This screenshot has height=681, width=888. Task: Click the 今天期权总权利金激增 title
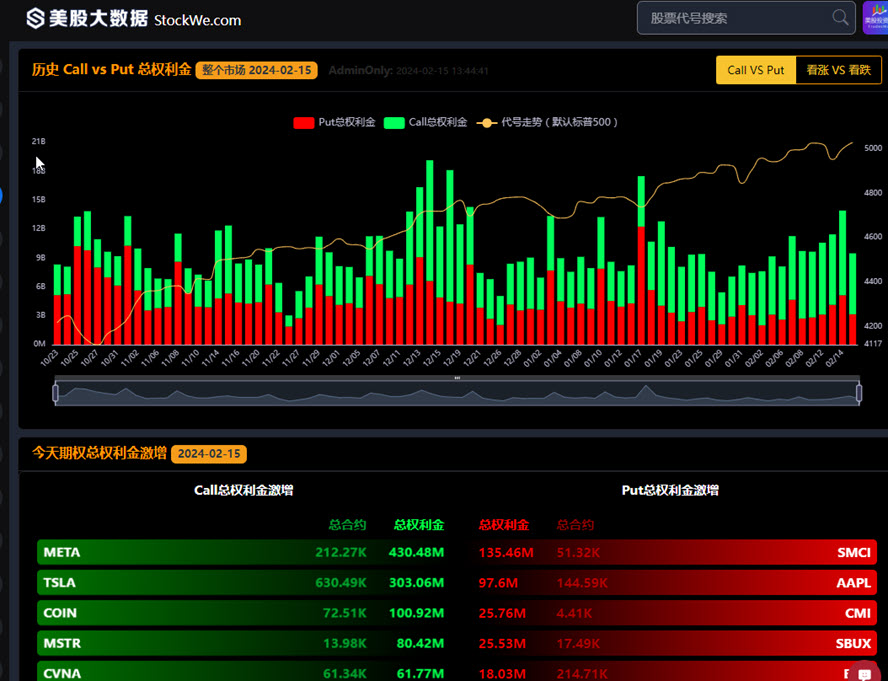[100, 453]
